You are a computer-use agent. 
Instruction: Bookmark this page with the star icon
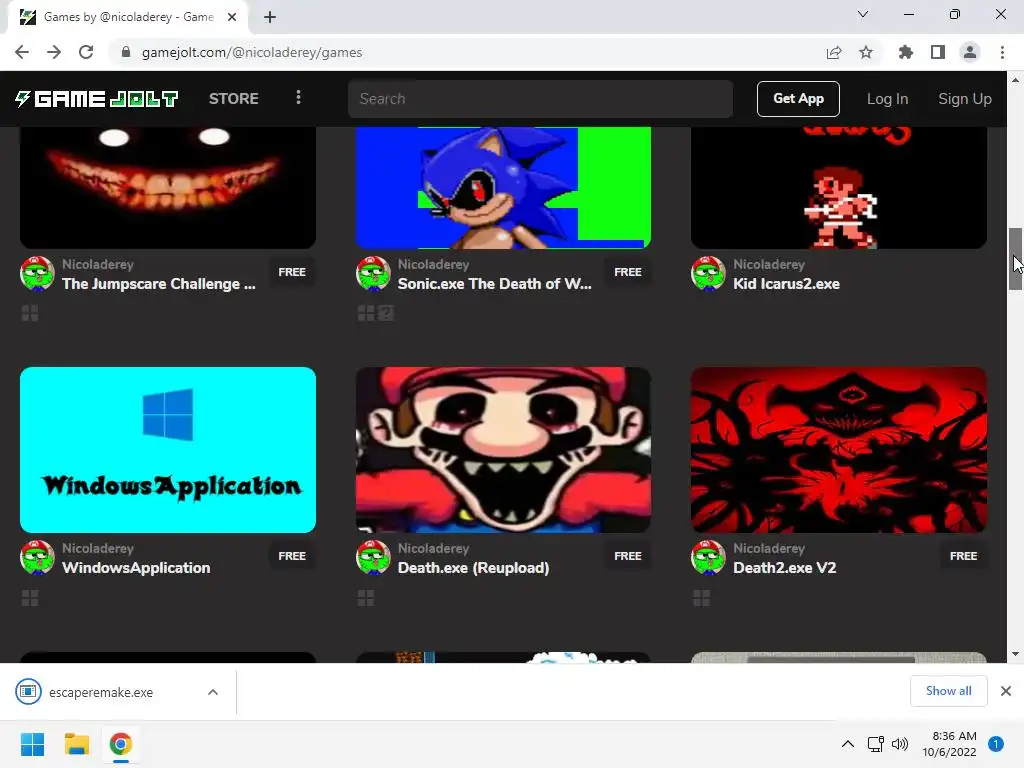866,52
